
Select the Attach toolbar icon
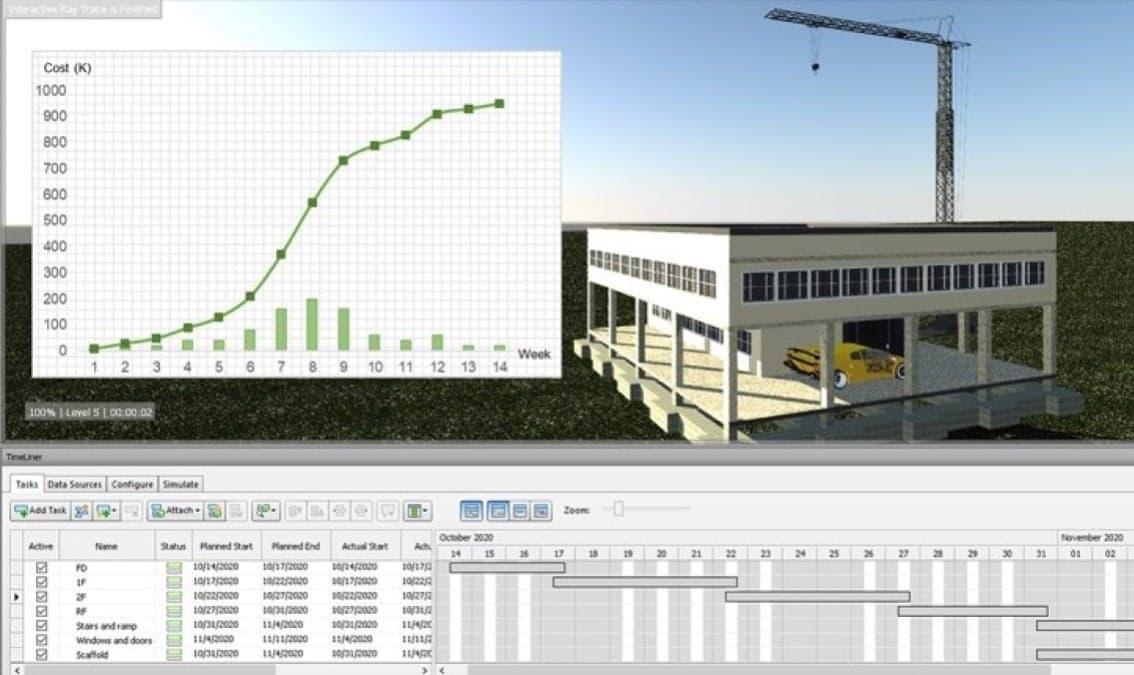172,511
